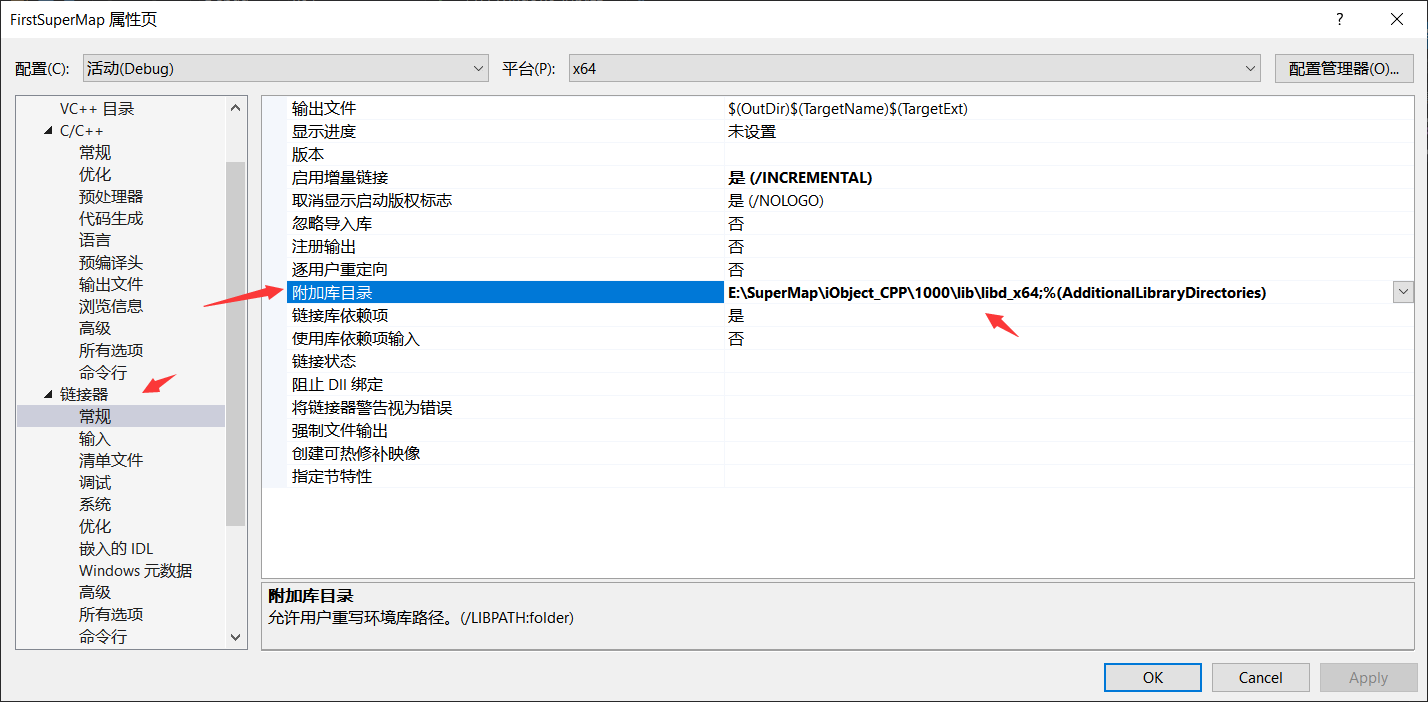
Task: Open the Windows 元数据 page
Action: click(134, 569)
